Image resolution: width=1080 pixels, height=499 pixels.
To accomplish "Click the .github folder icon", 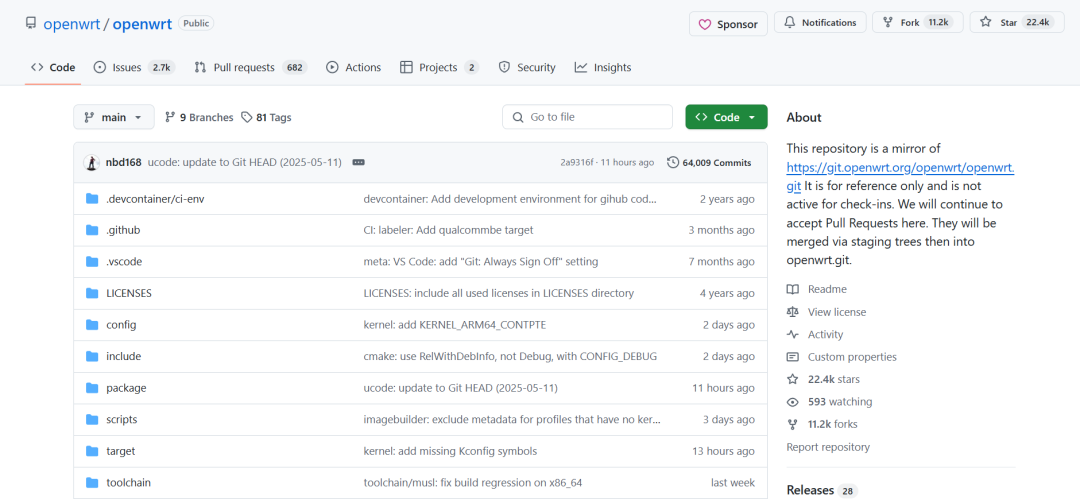I will point(92,230).
